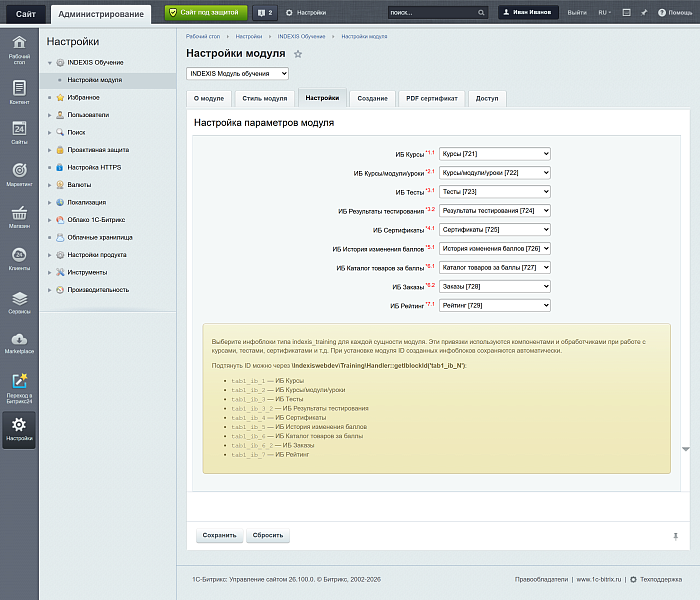Open the ИБ Курсы dropdown
Image resolution: width=700 pixels, height=600 pixels.
495,154
